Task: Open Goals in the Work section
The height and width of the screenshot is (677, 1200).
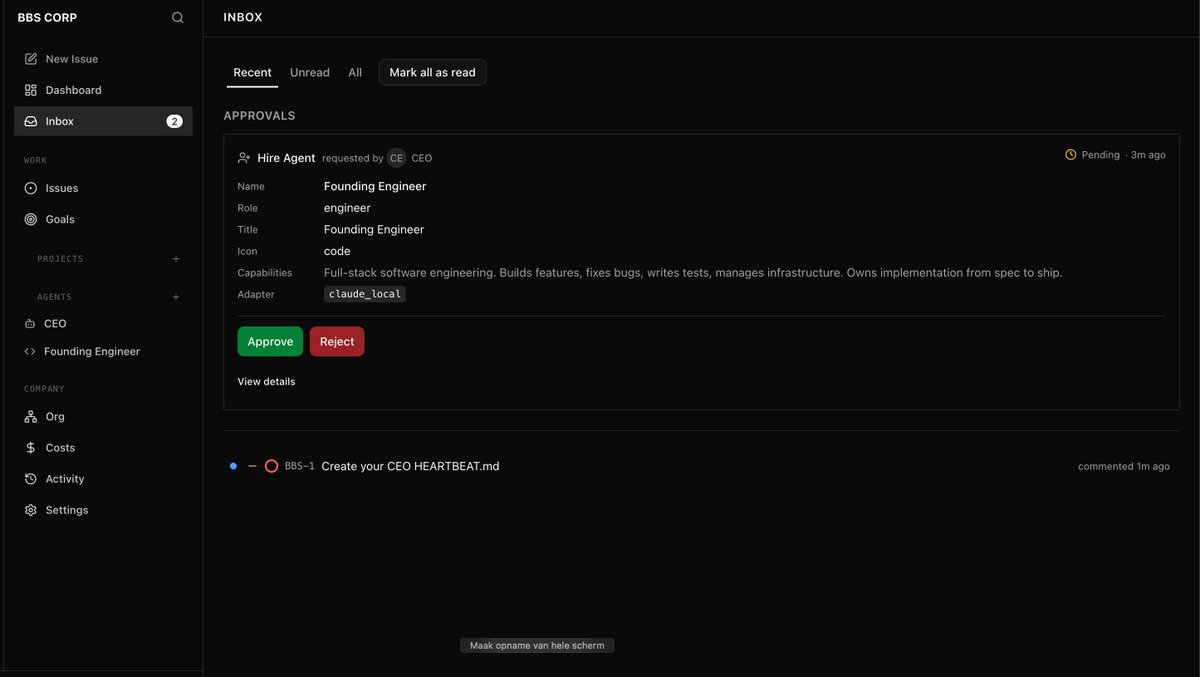Action: coord(103,219)
